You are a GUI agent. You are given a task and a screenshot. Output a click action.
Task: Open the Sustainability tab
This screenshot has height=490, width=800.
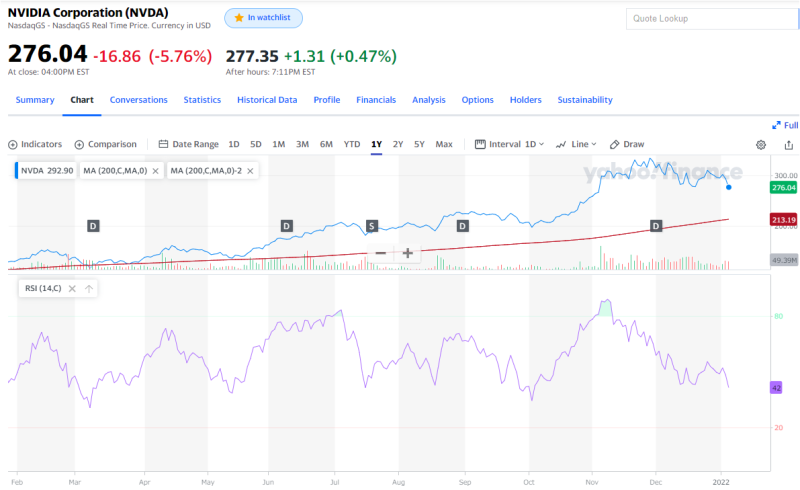(x=585, y=100)
